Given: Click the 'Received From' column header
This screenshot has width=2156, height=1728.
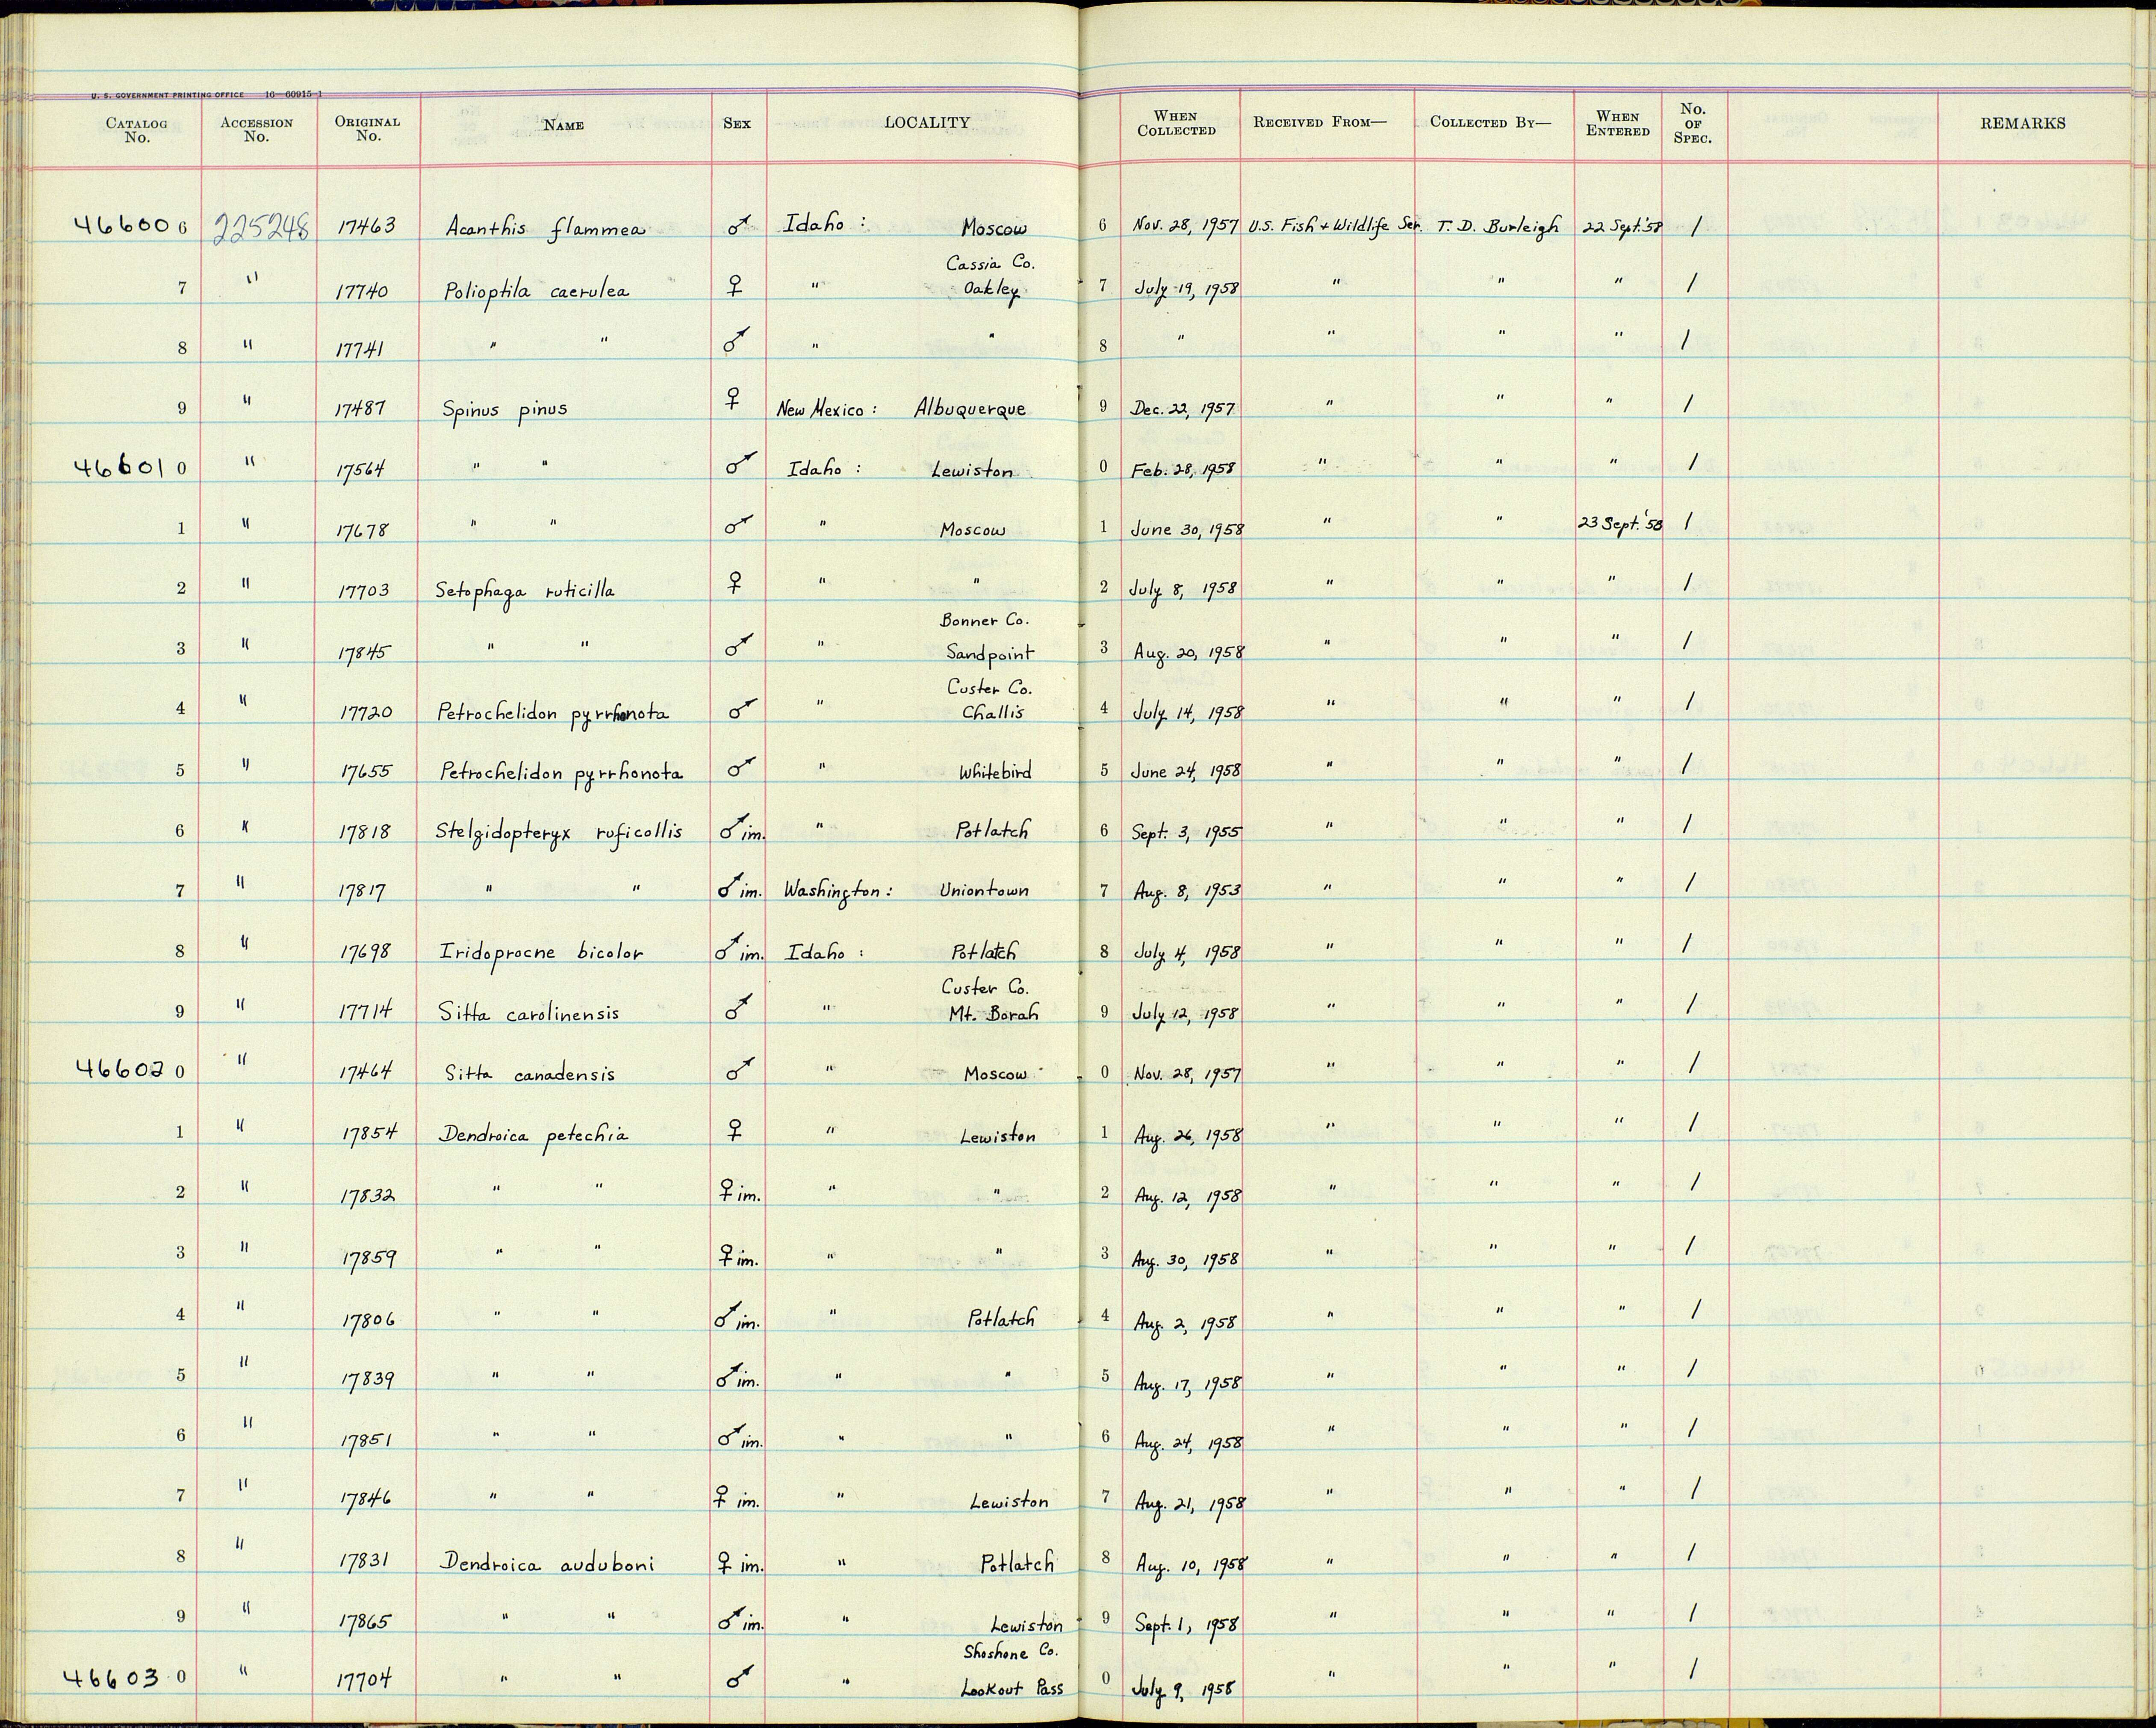Looking at the screenshot, I should tap(1320, 122).
